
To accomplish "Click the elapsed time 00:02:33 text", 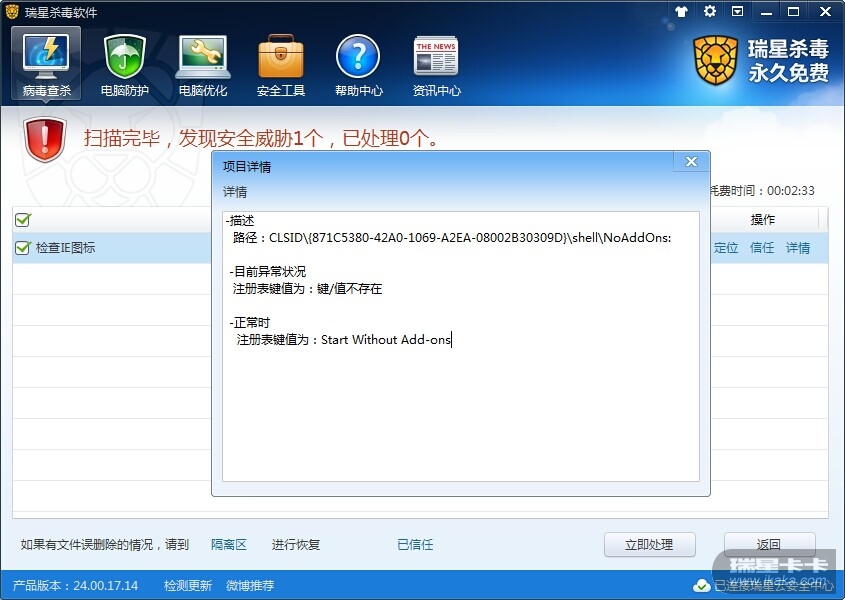I will click(x=791, y=191).
